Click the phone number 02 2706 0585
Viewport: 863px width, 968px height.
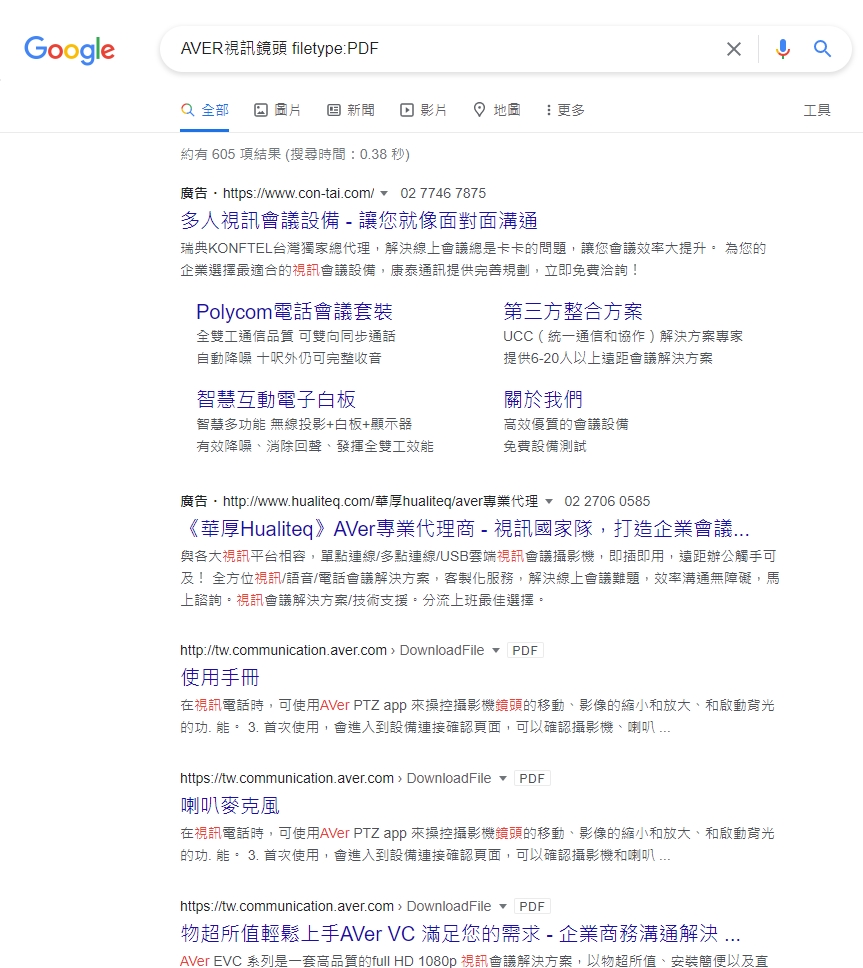[x=607, y=501]
